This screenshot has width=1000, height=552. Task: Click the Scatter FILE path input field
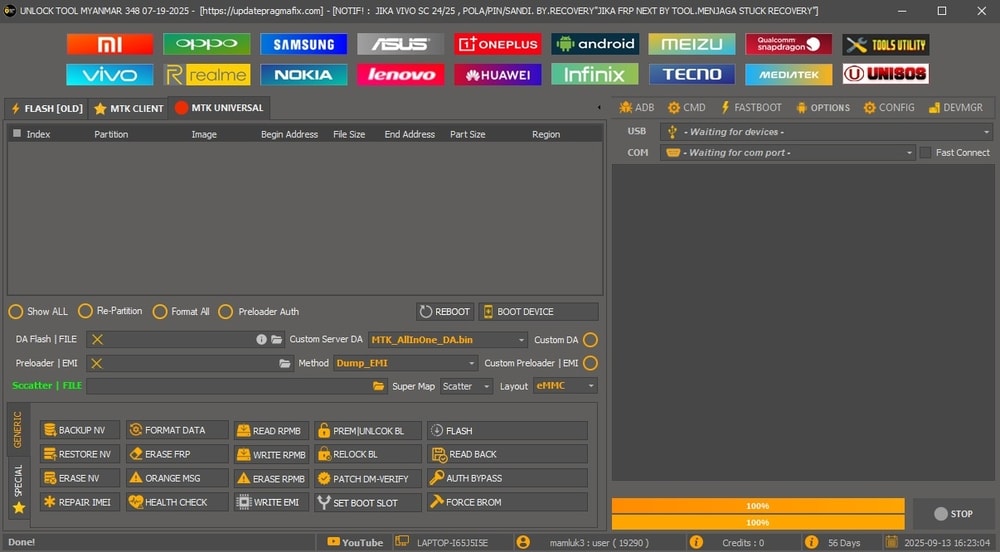pos(237,386)
